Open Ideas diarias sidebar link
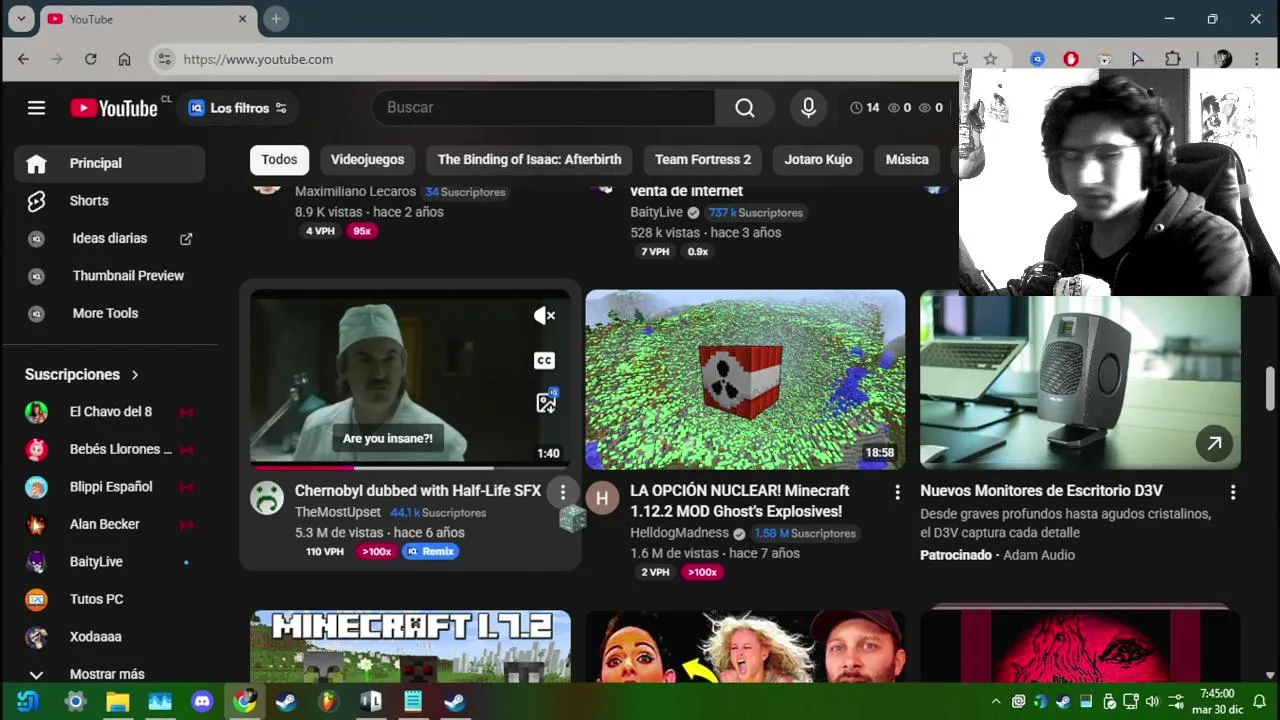This screenshot has width=1280, height=720. [x=110, y=238]
